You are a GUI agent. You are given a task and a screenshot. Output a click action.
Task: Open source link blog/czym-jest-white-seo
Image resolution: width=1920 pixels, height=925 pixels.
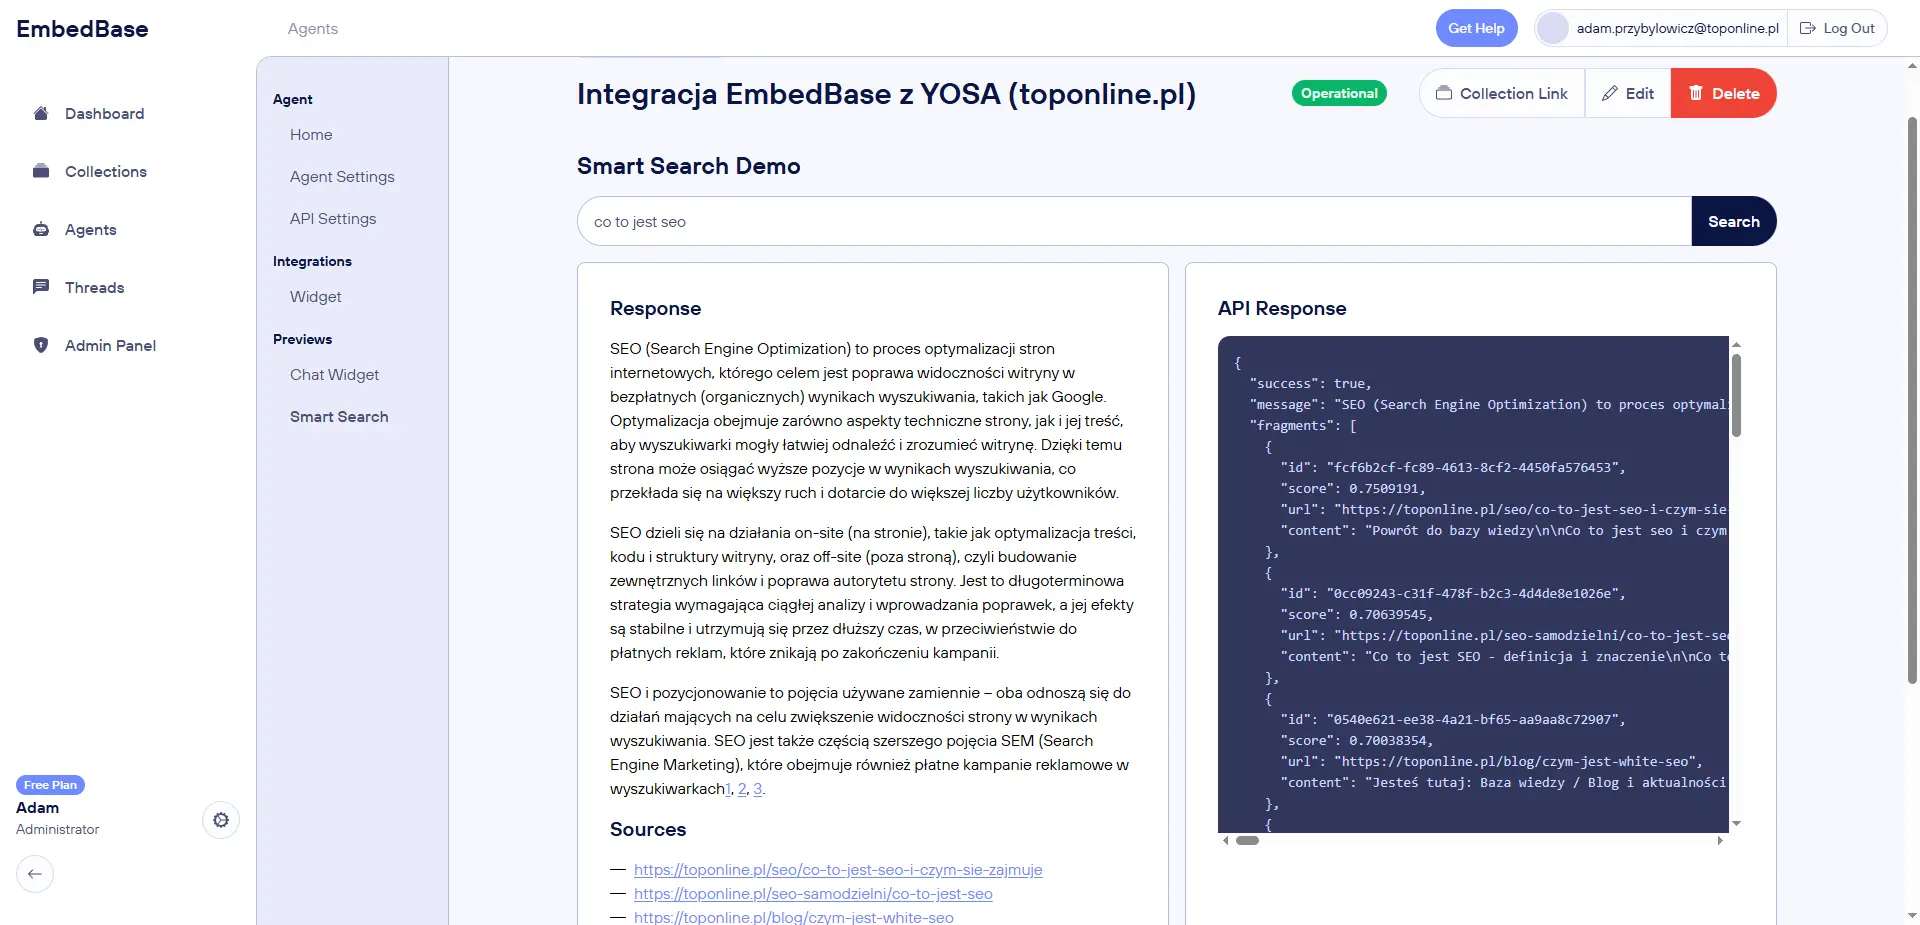tap(794, 917)
